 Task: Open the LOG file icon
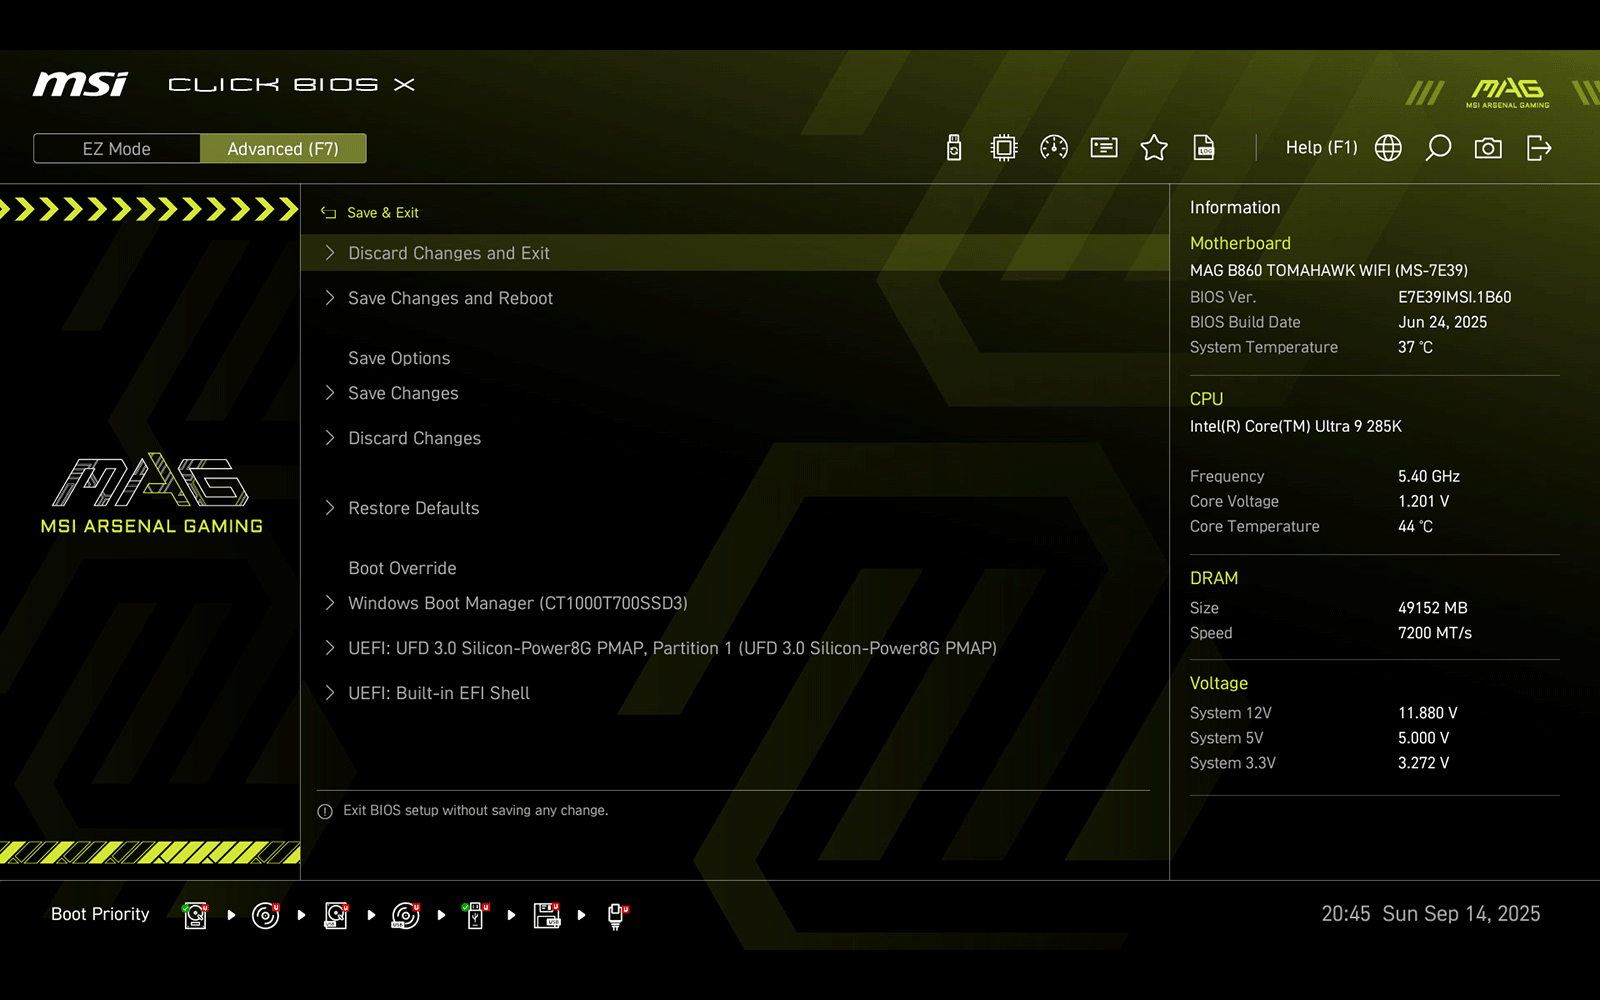pyautogui.click(x=1205, y=148)
